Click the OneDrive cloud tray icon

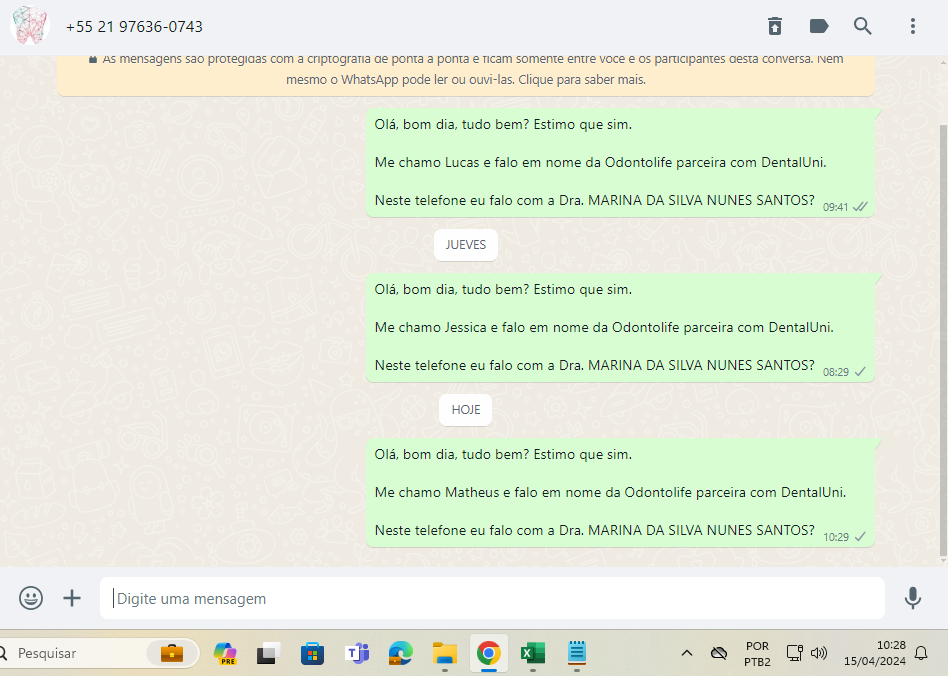tap(719, 653)
